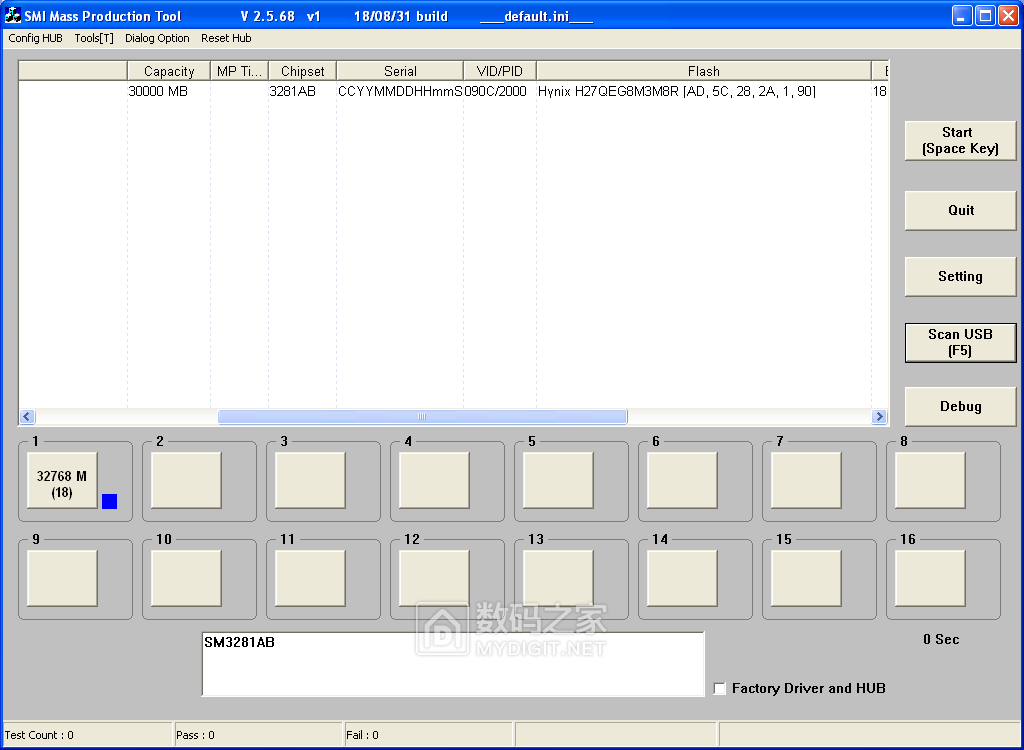Click the Chipset column header

click(x=302, y=71)
